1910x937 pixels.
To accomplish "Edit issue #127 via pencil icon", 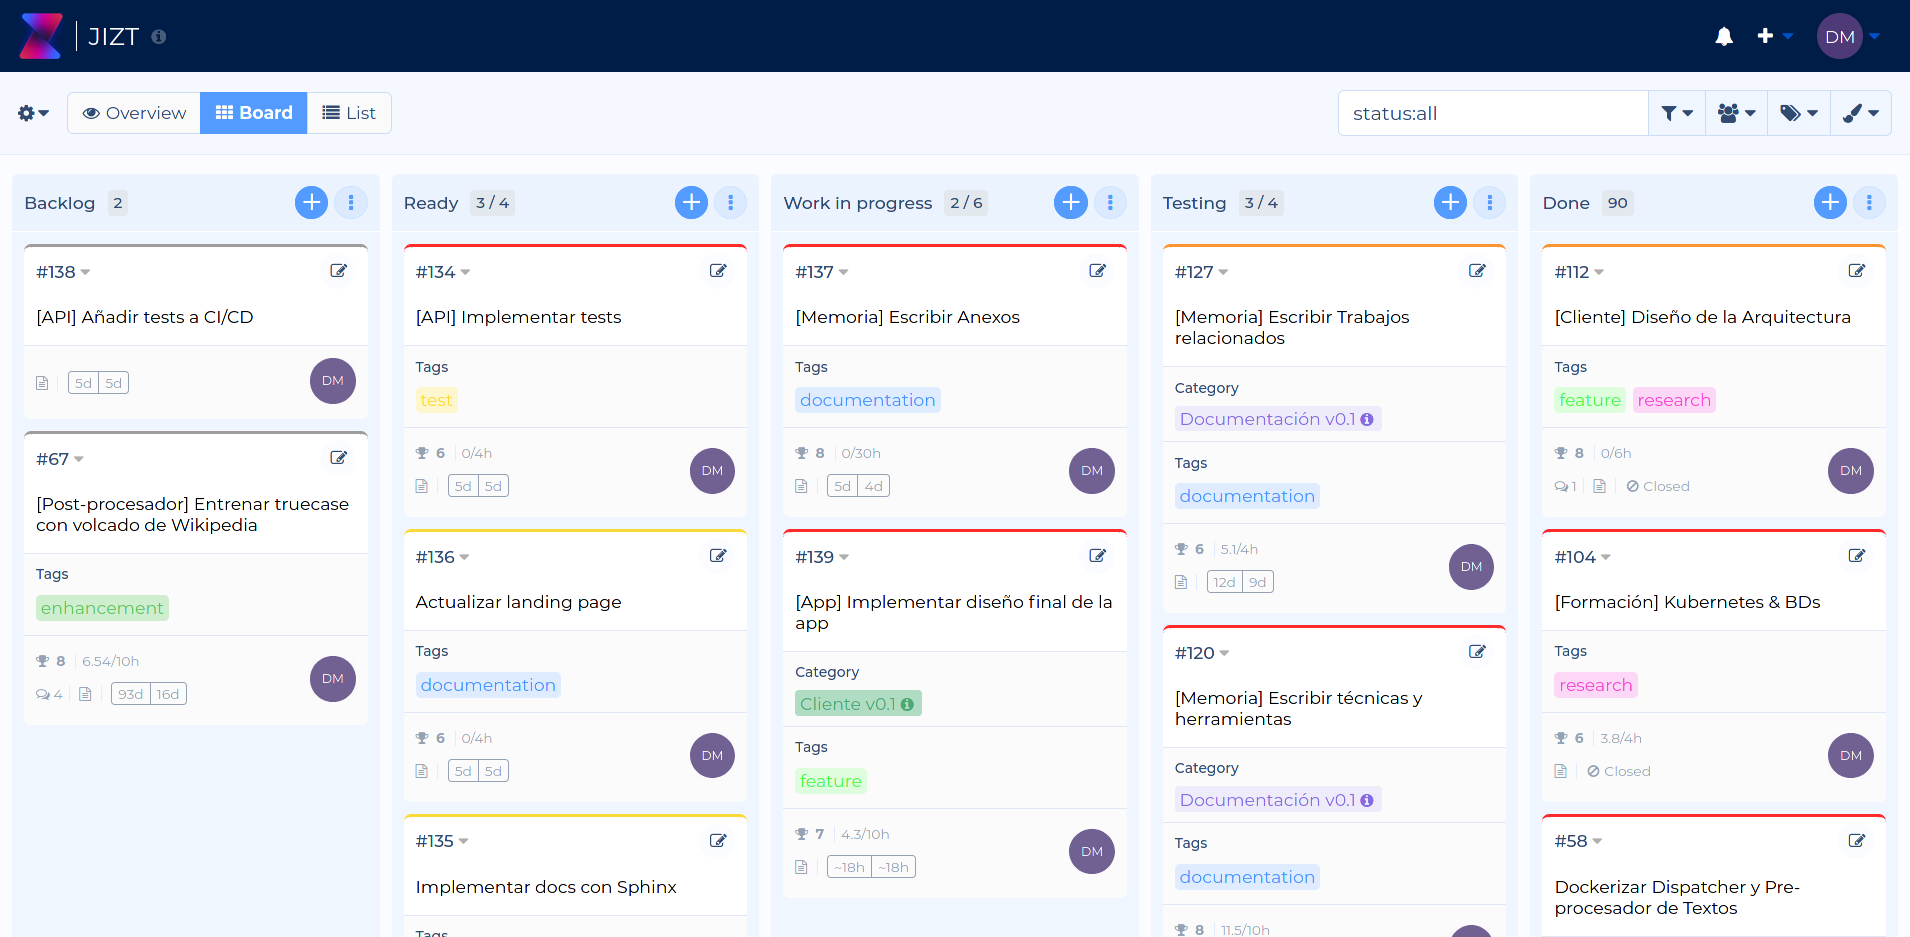I will pos(1477,271).
